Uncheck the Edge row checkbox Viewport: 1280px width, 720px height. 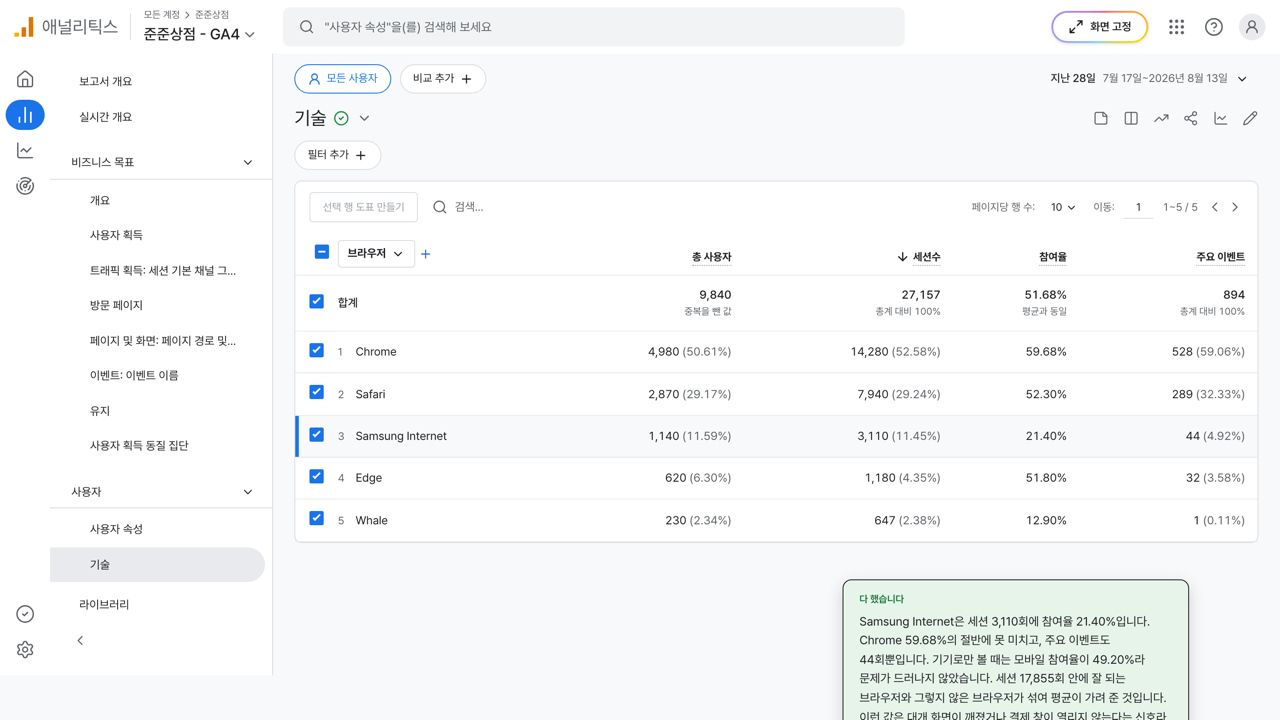coord(317,476)
